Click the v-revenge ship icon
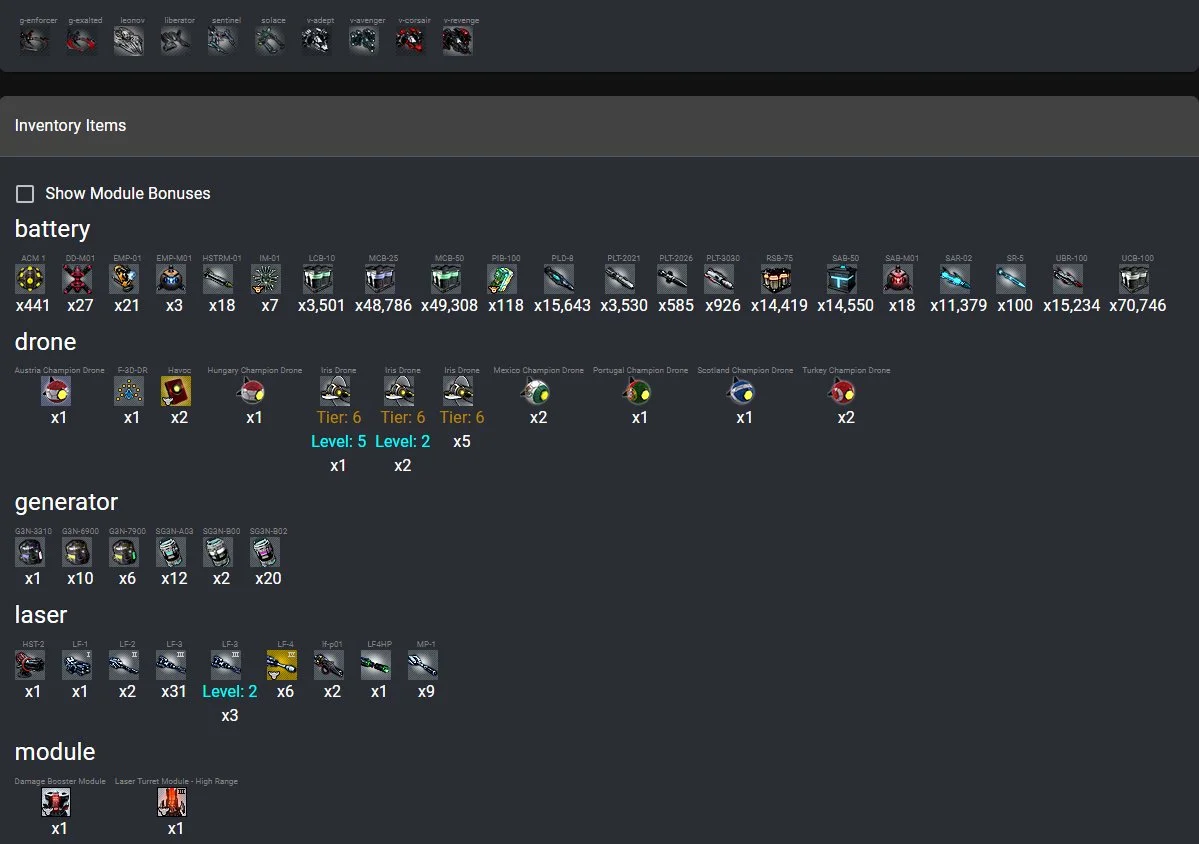This screenshot has height=844, width=1199. pos(458,40)
